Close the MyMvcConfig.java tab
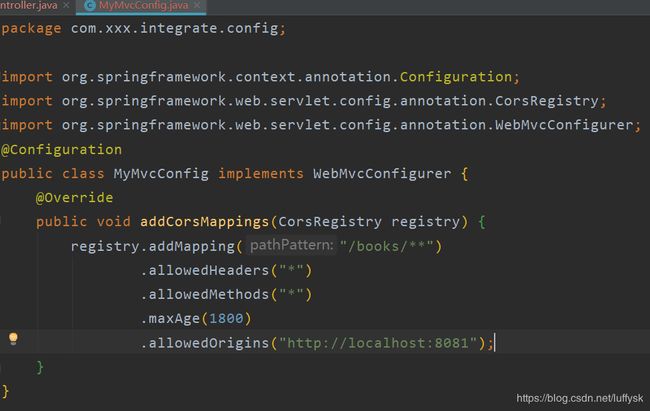 (x=197, y=5)
